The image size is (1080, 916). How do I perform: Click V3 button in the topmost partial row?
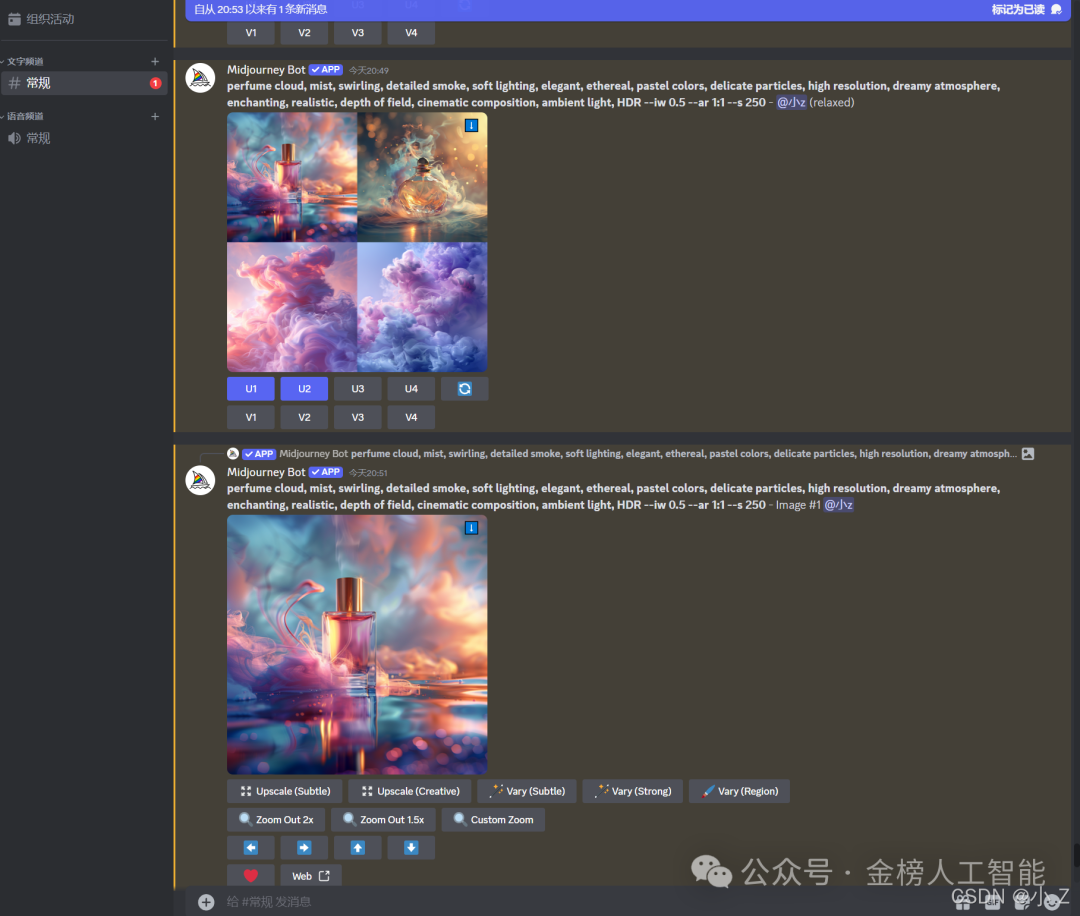(357, 32)
